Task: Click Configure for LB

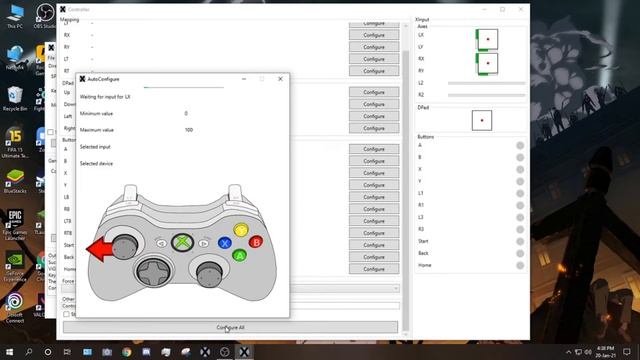Action: (x=374, y=197)
